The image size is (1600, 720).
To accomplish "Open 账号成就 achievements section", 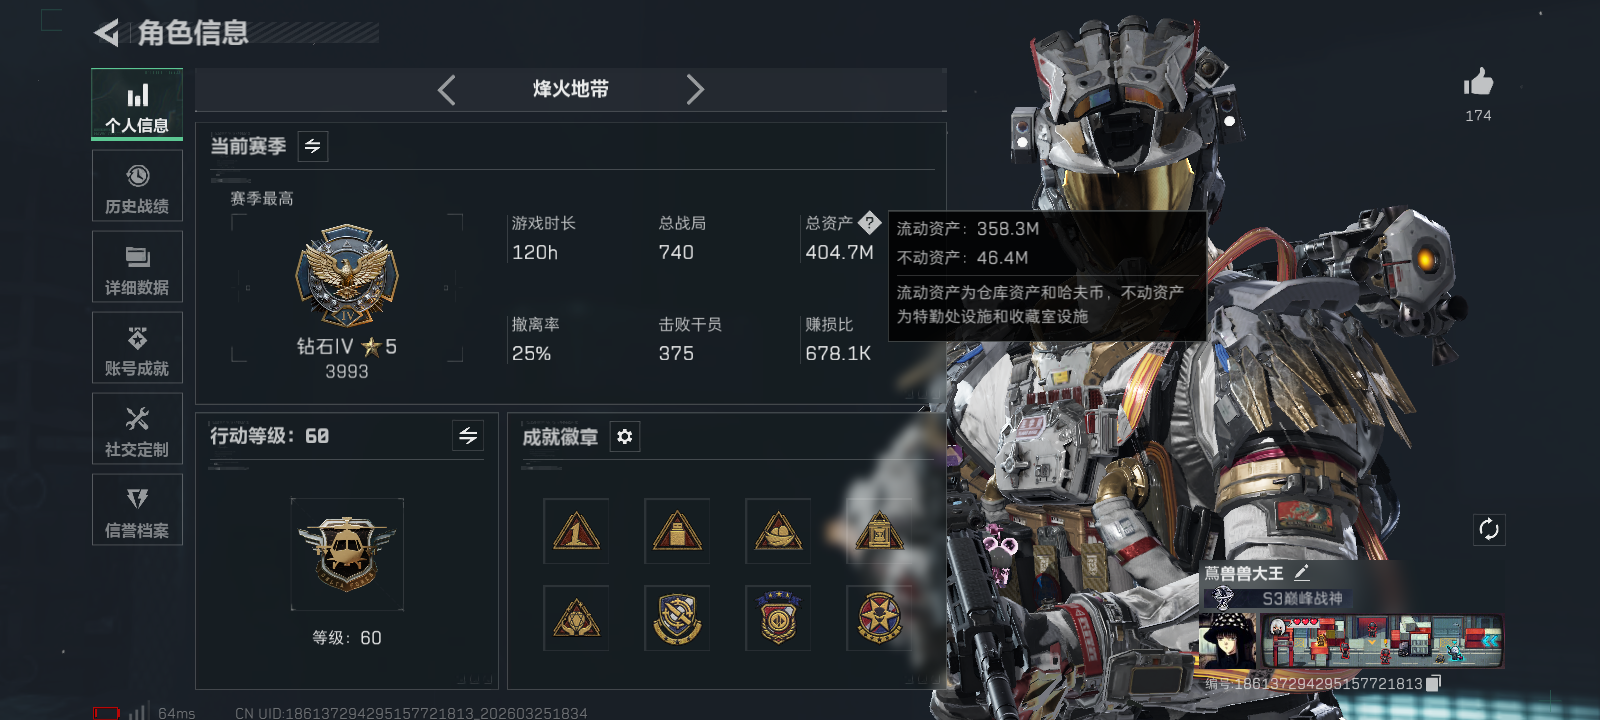I will point(137,348).
